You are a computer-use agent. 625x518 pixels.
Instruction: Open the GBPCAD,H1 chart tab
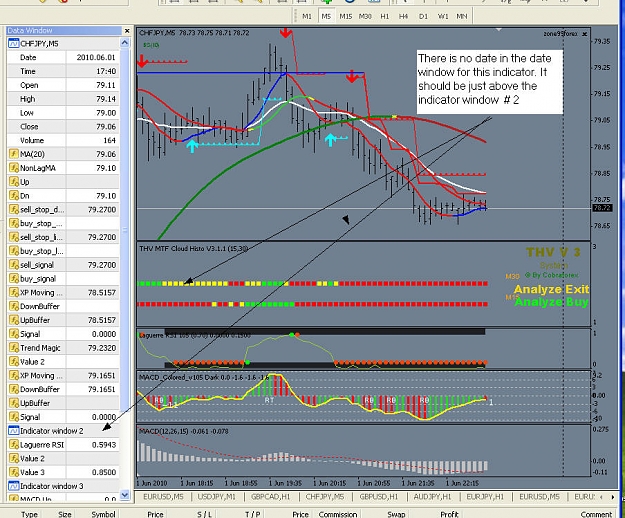tap(270, 496)
